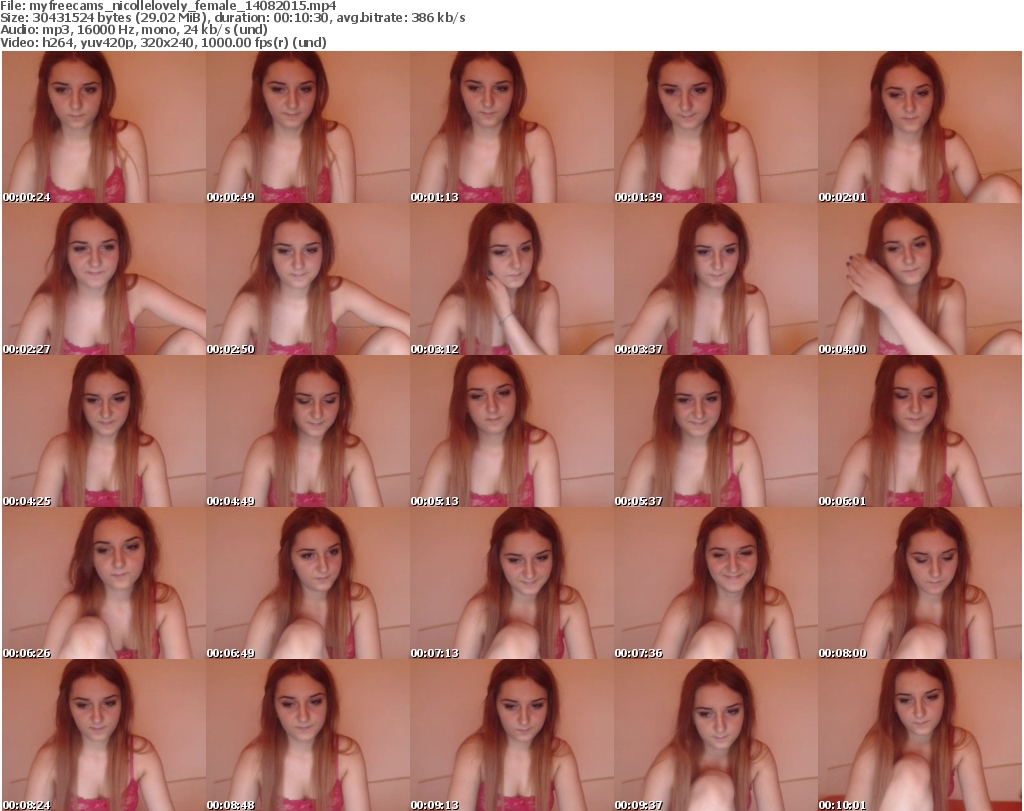Image resolution: width=1024 pixels, height=811 pixels.
Task: Select the frame at 00:03:37
Action: pyautogui.click(x=715, y=279)
